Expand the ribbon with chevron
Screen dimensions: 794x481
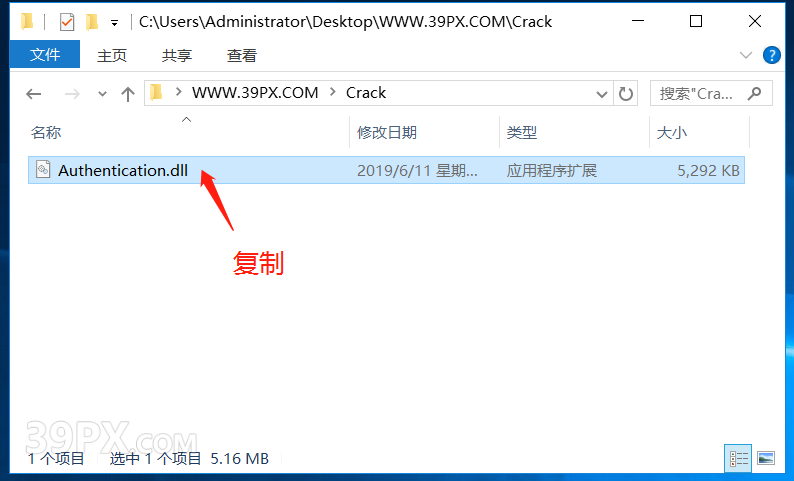(745, 55)
